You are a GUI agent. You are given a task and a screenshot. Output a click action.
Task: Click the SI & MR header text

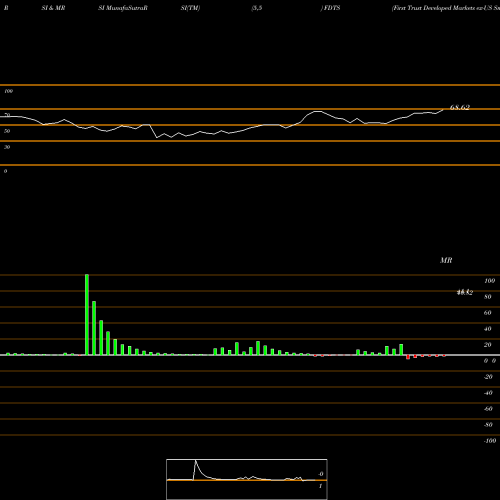pos(53,8)
